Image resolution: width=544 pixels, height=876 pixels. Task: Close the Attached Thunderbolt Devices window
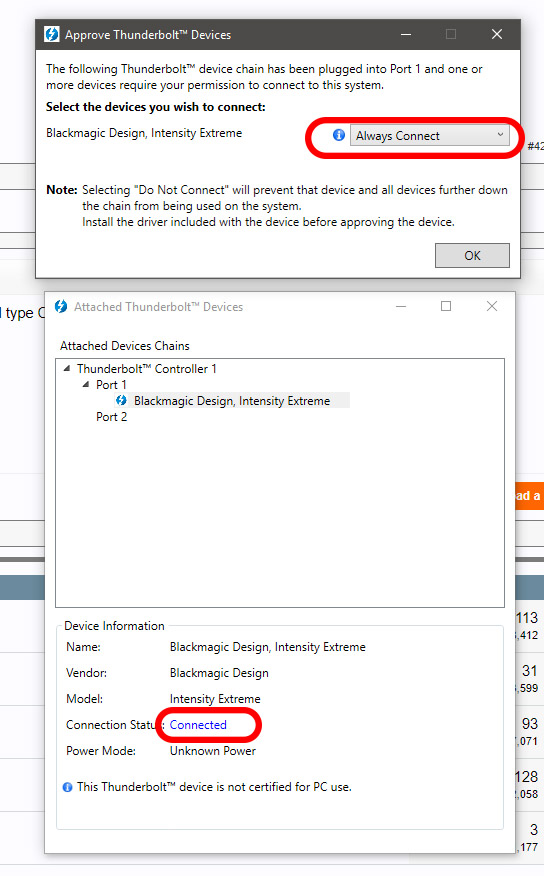pos(491,306)
